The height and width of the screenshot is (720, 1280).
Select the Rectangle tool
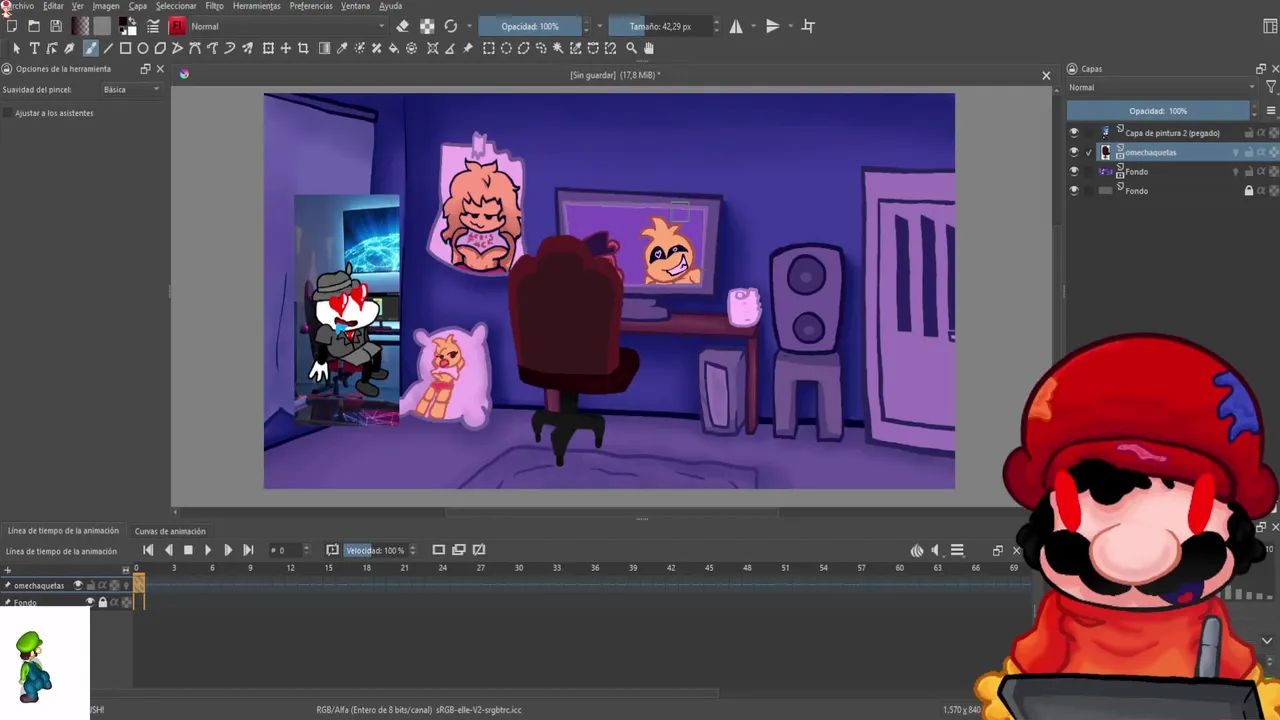point(125,48)
